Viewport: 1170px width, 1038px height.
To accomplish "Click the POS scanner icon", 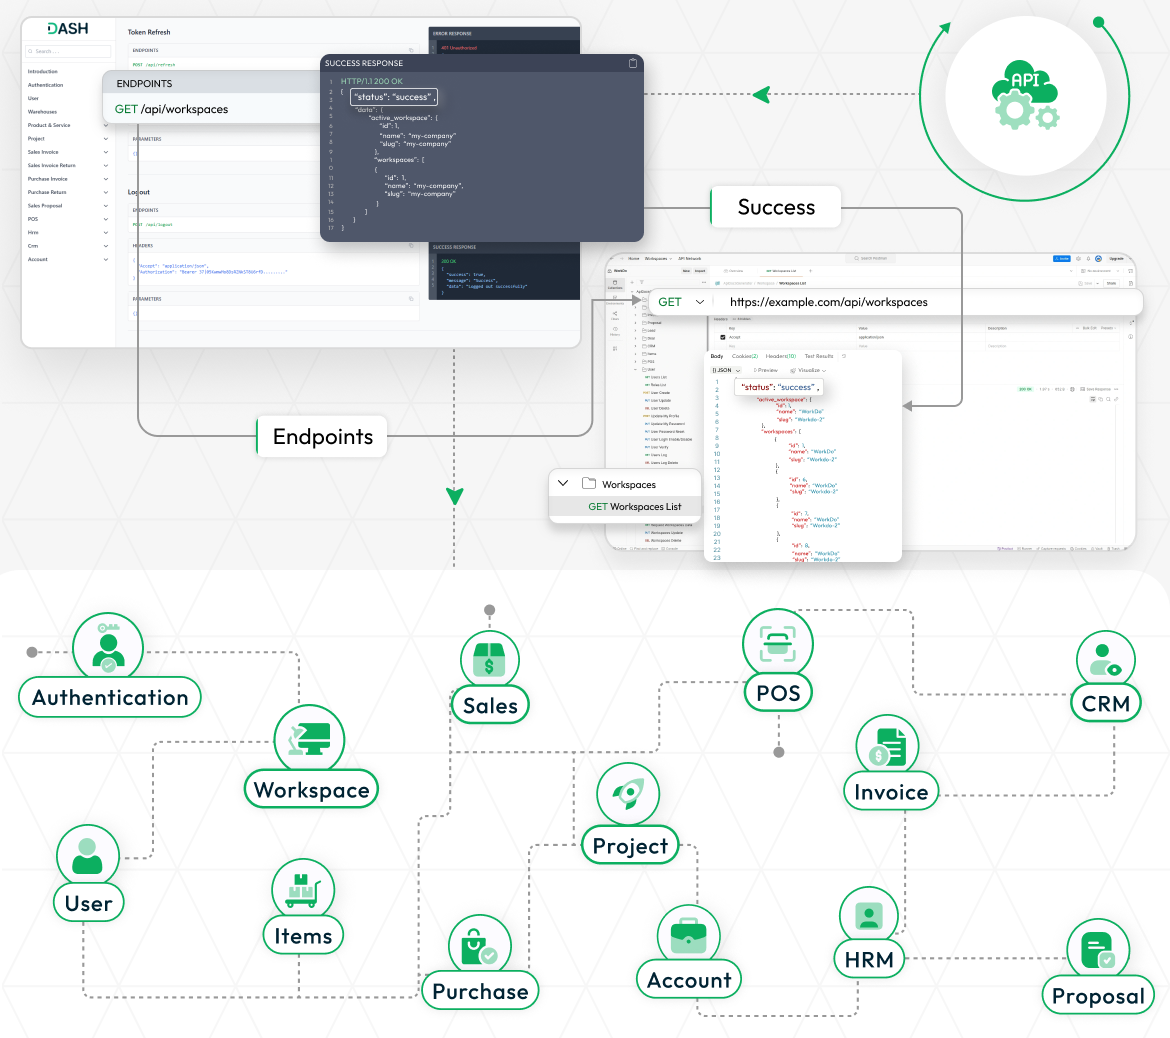I will coord(778,643).
